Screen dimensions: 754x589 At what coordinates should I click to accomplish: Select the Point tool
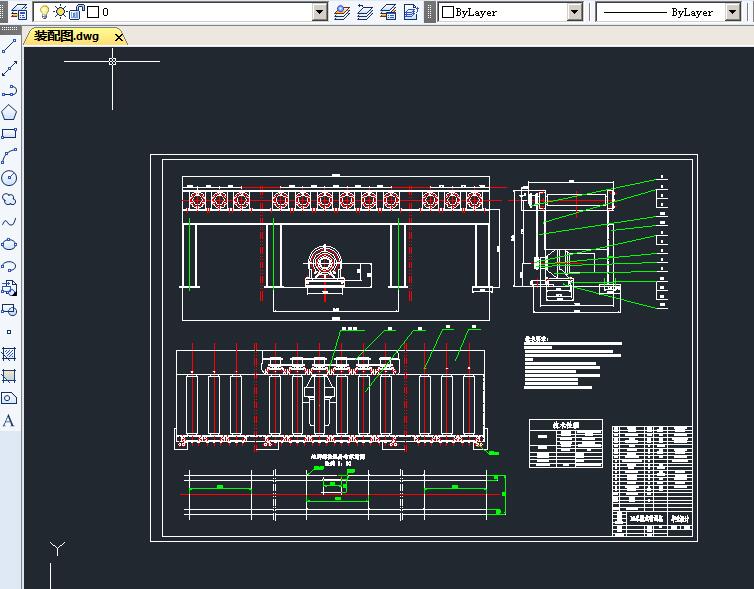coord(9,332)
